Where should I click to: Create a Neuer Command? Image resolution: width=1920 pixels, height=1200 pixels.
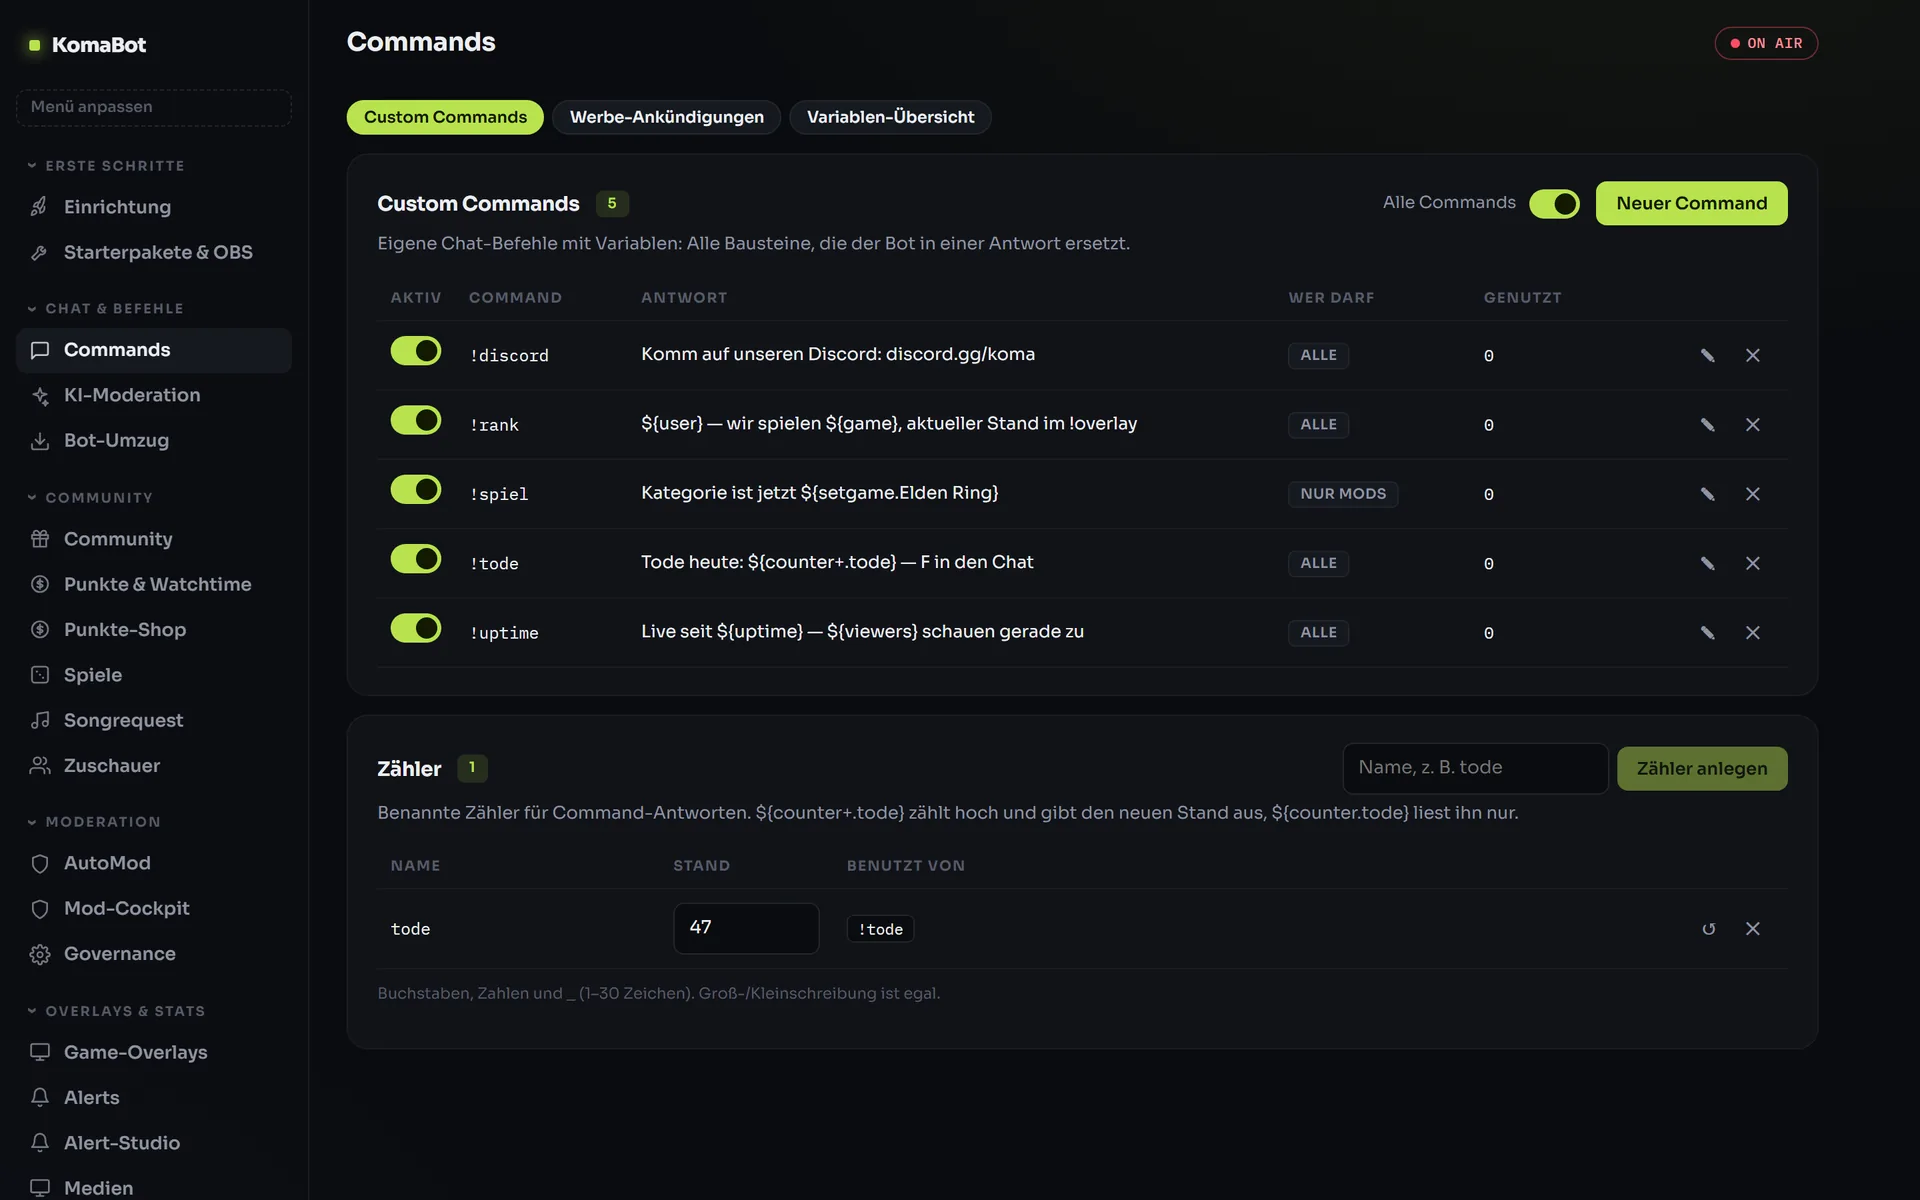click(1691, 203)
